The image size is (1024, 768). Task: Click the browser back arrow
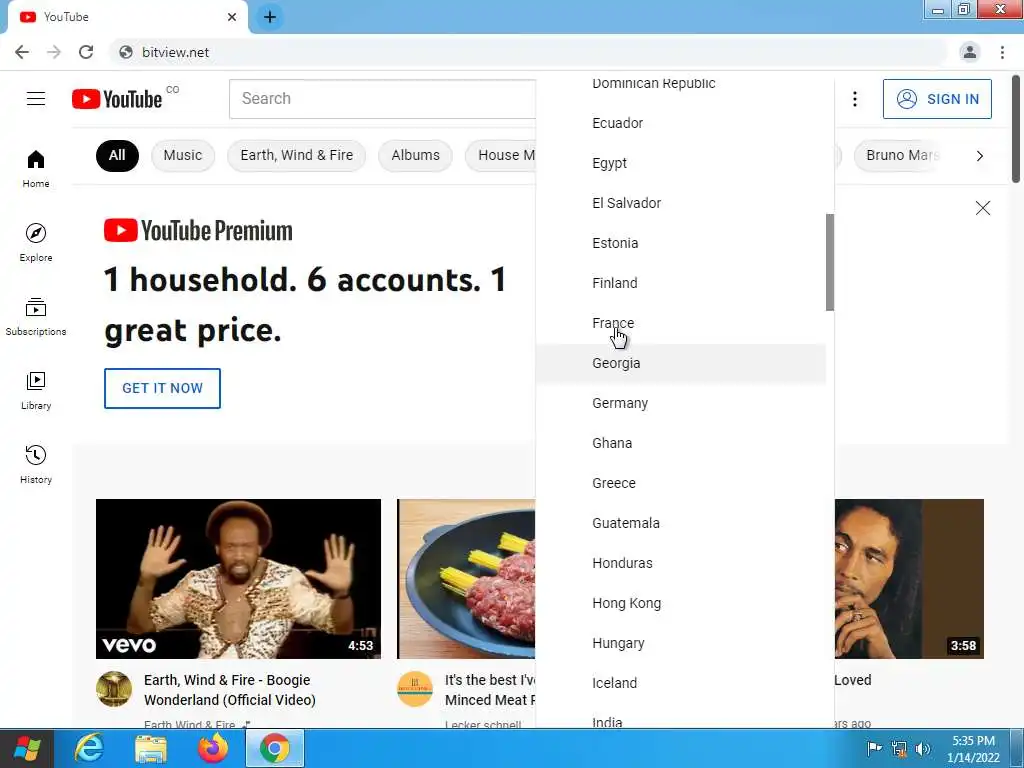[22, 52]
